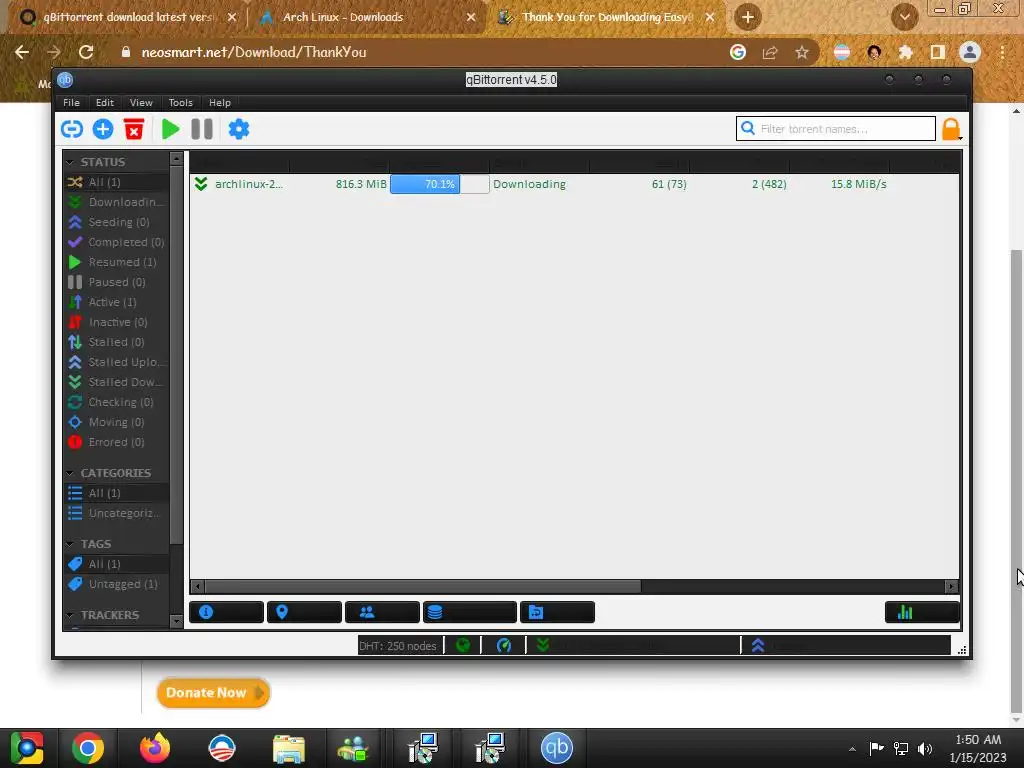Open the Help menu

click(220, 103)
